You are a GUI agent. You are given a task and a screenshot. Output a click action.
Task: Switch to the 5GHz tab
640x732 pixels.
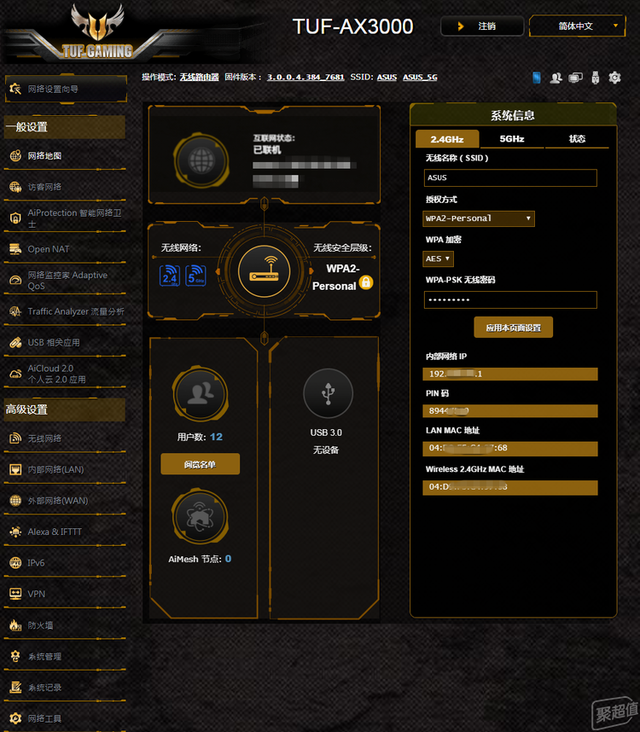(x=512, y=139)
